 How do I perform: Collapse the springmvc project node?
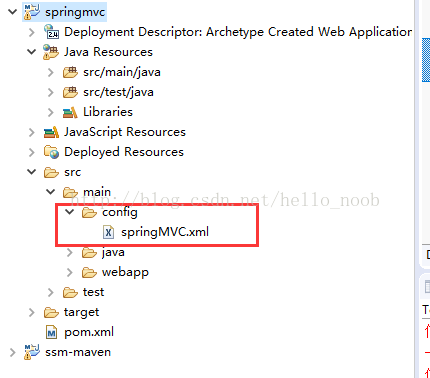pyautogui.click(x=13, y=12)
